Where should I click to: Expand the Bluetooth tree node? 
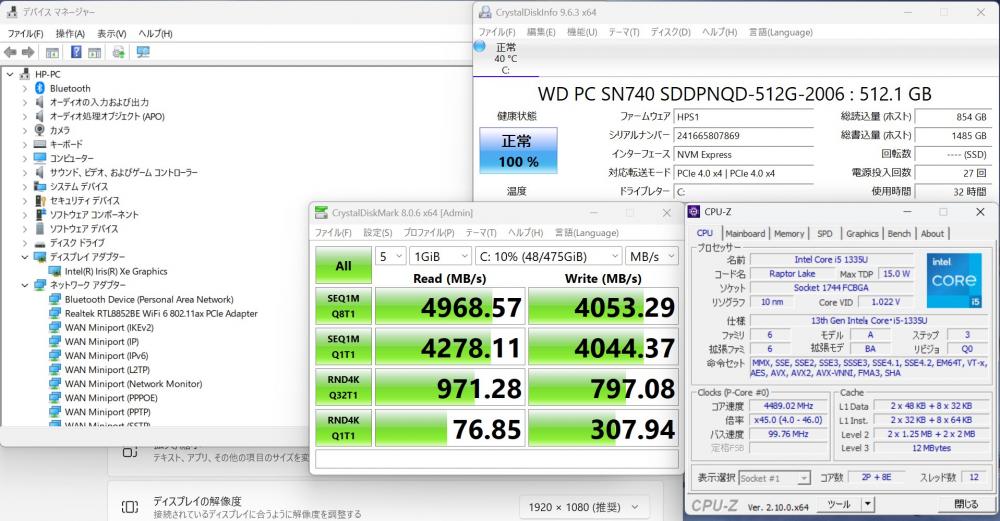click(25, 88)
